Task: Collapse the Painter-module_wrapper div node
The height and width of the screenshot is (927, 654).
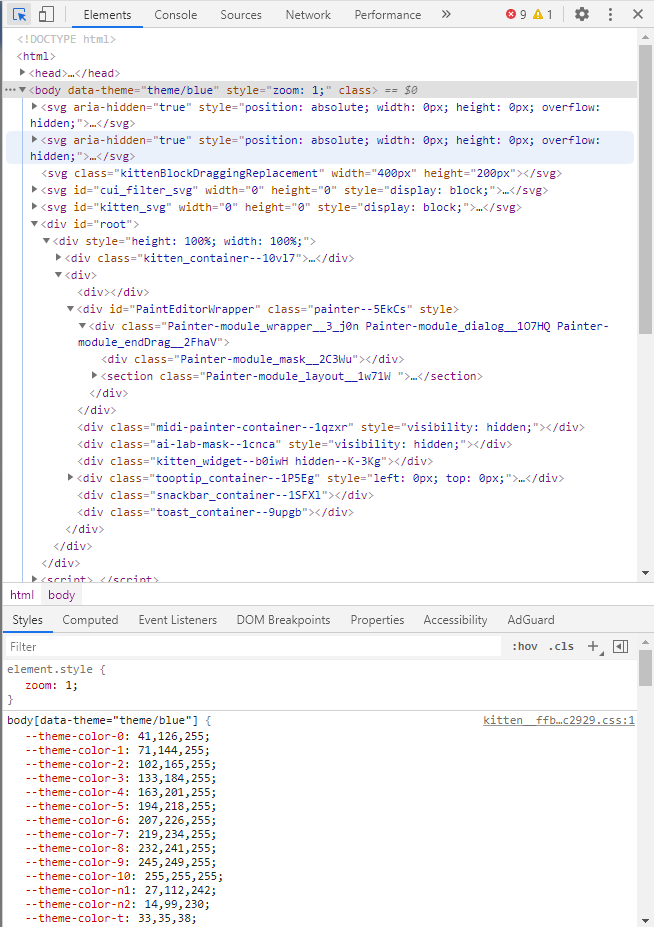Action: [82, 326]
